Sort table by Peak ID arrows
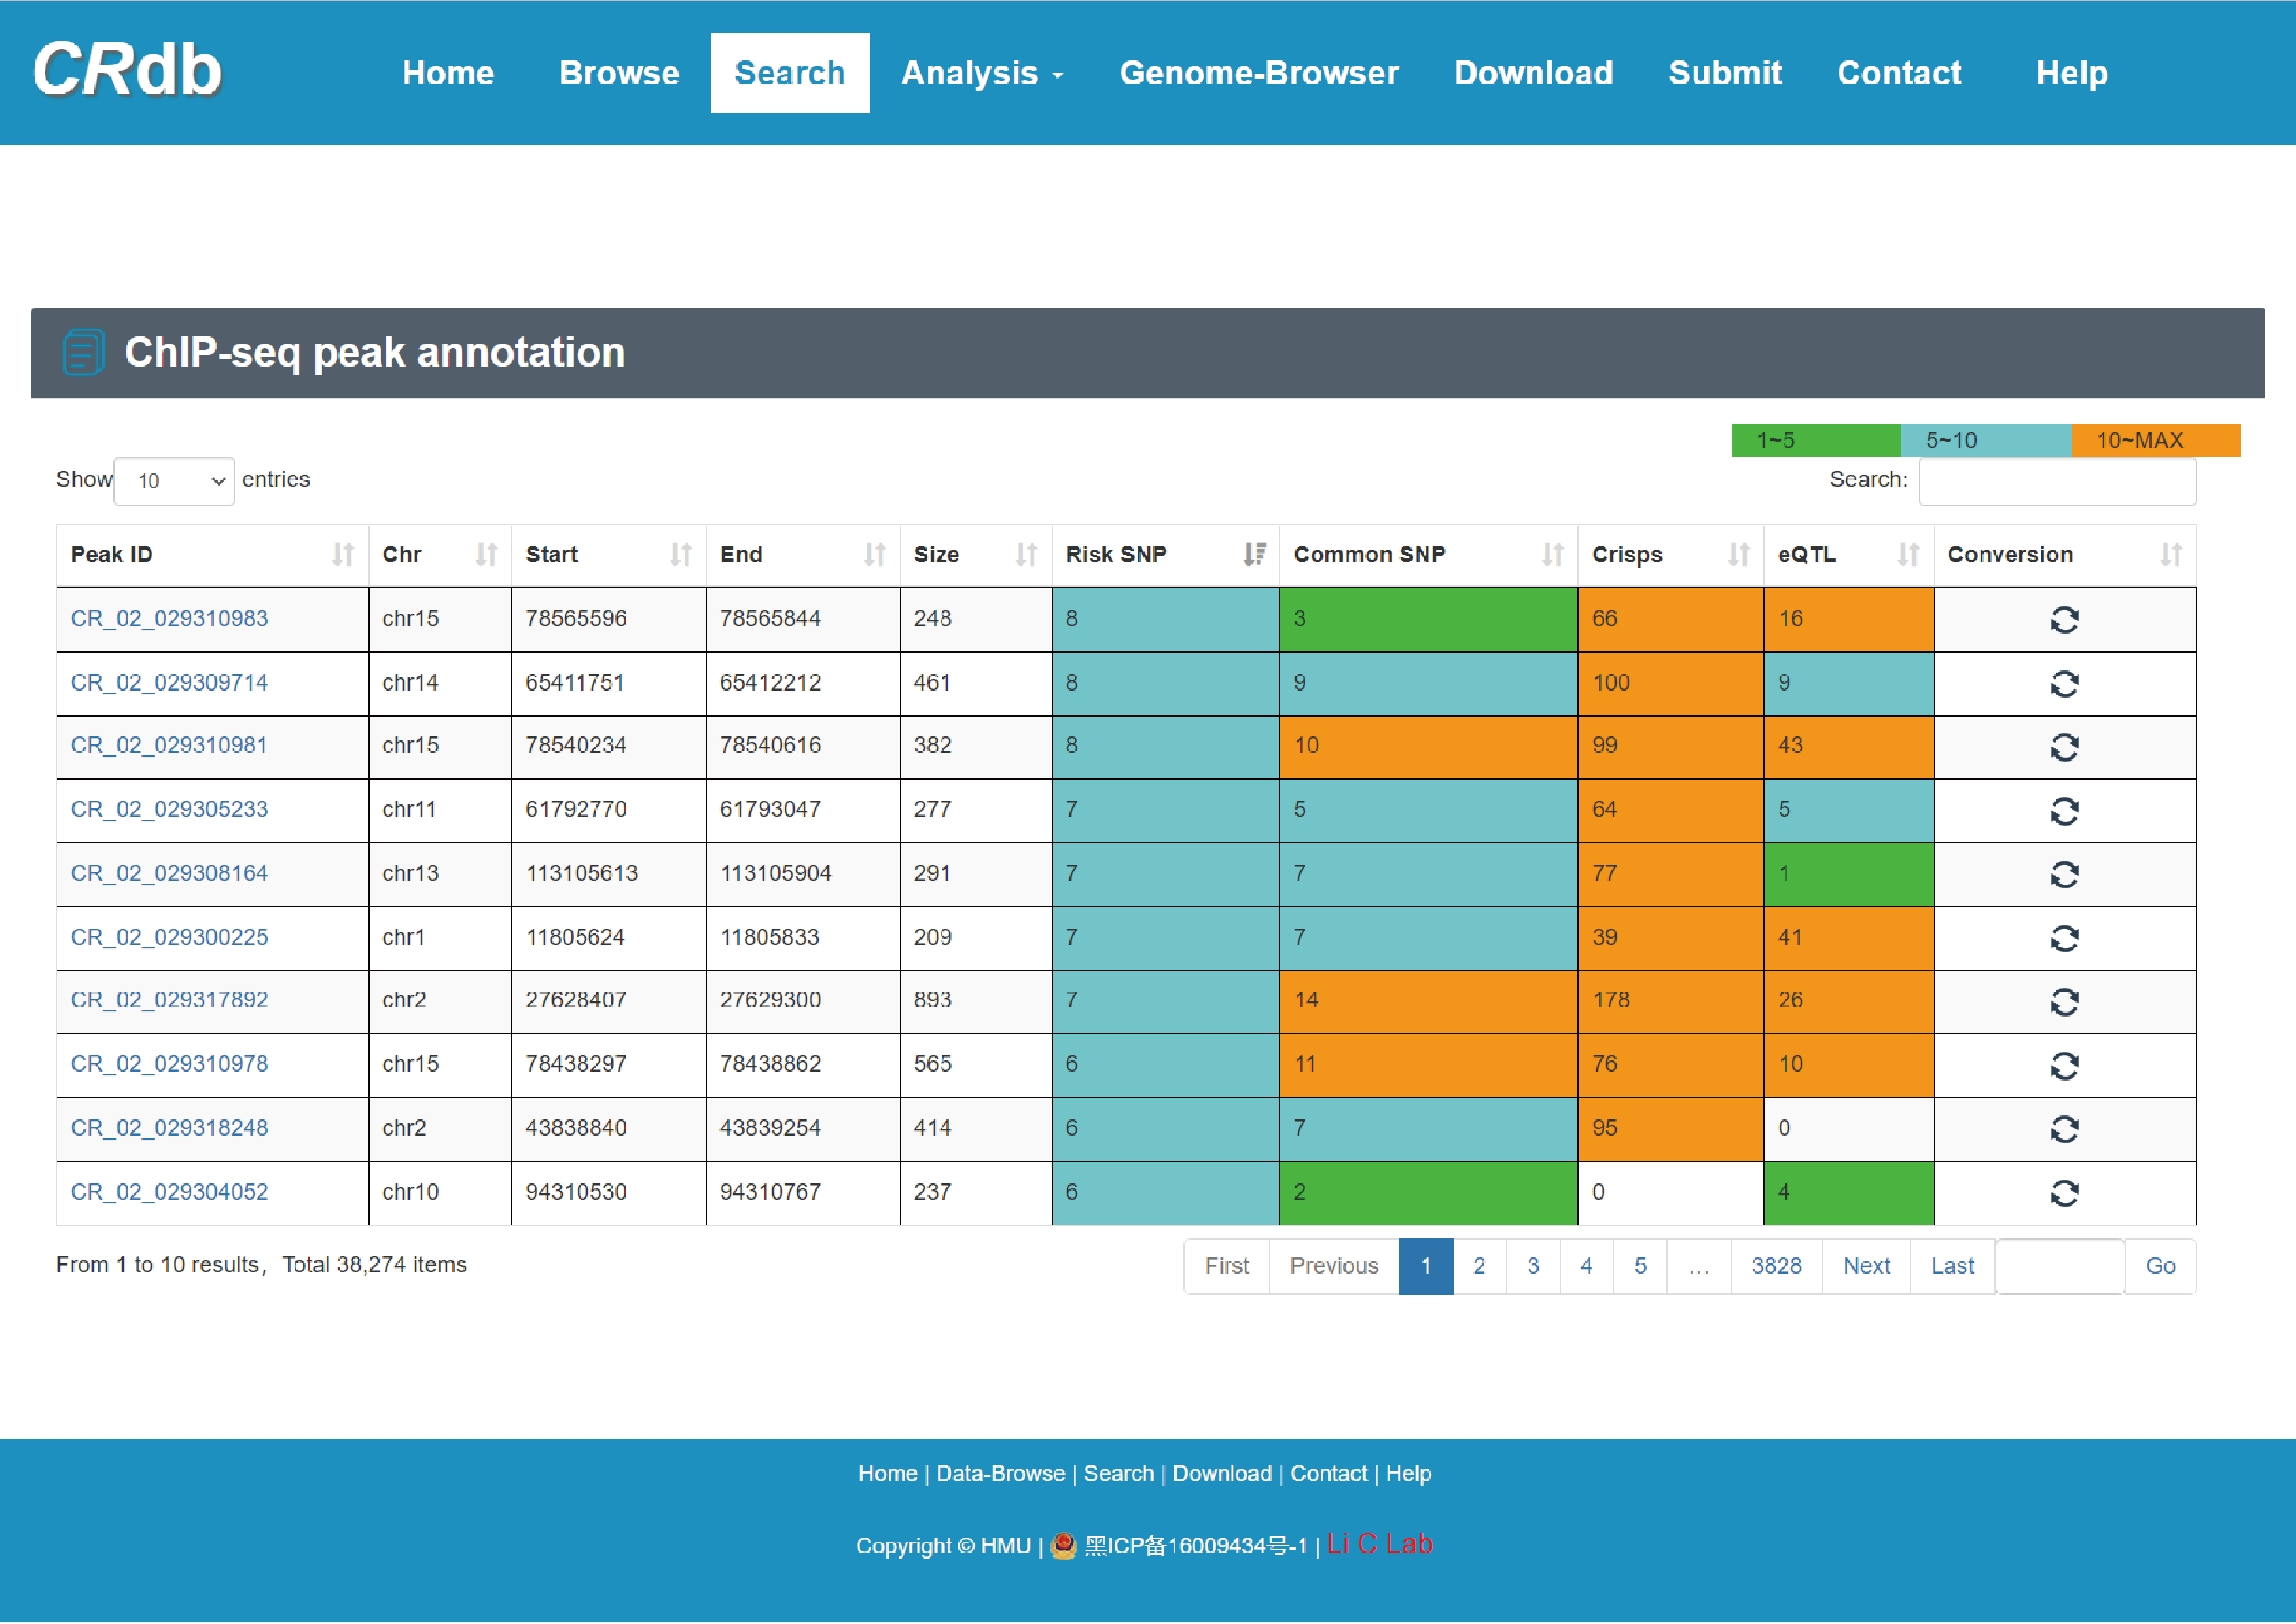 click(343, 555)
